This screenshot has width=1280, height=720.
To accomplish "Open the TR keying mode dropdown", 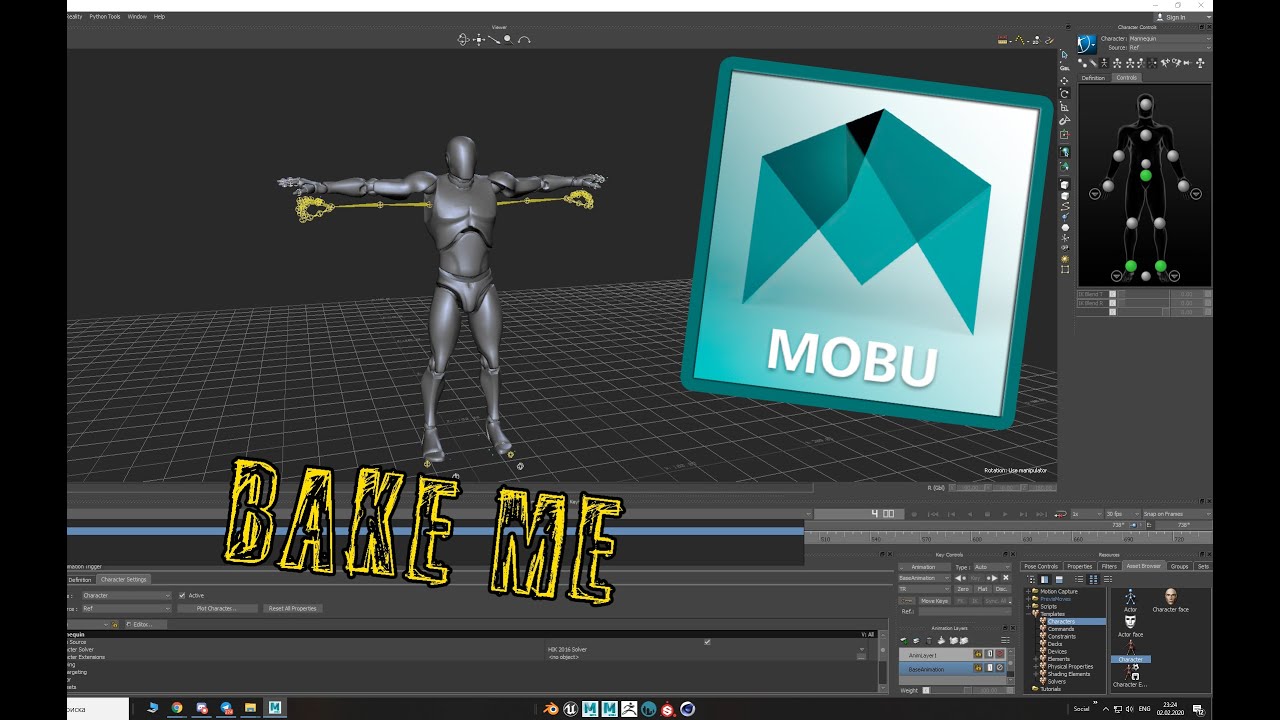I will point(924,589).
